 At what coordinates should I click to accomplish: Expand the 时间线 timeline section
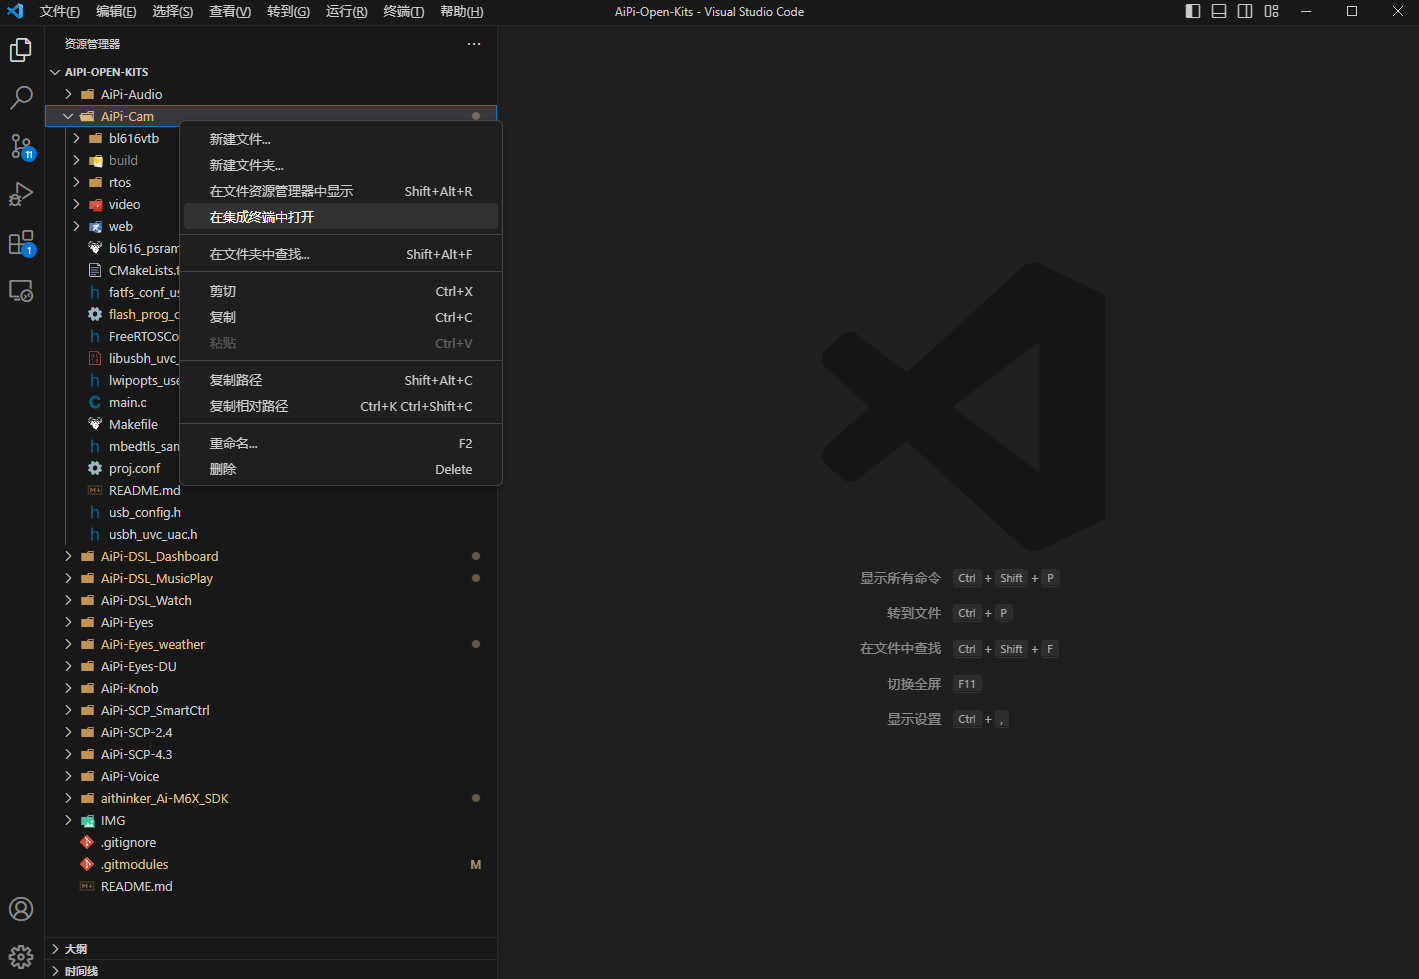(271, 970)
